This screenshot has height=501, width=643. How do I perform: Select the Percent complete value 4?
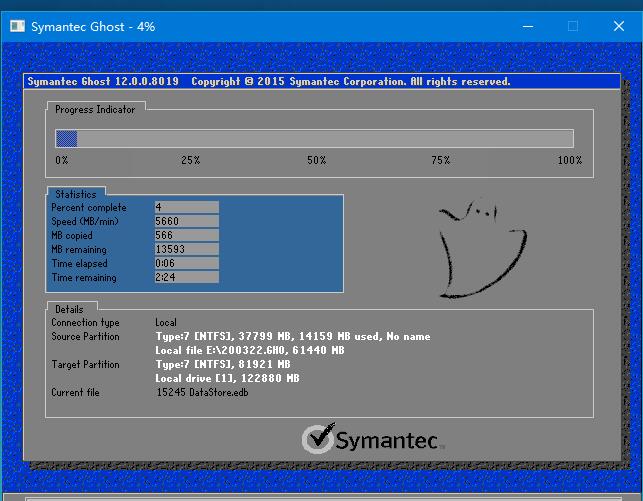(x=187, y=207)
